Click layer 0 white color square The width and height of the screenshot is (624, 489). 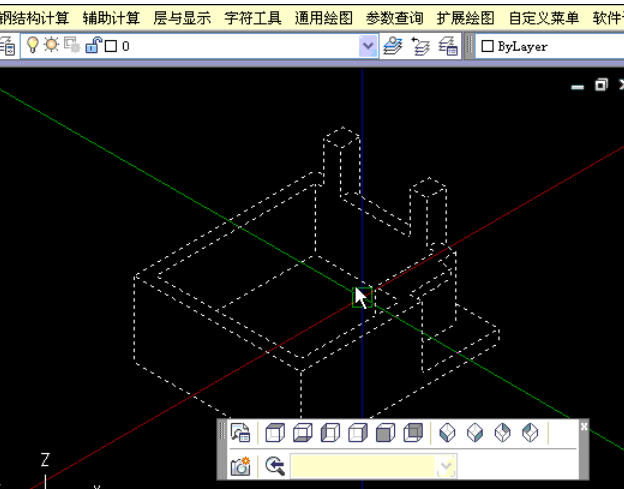[110, 46]
